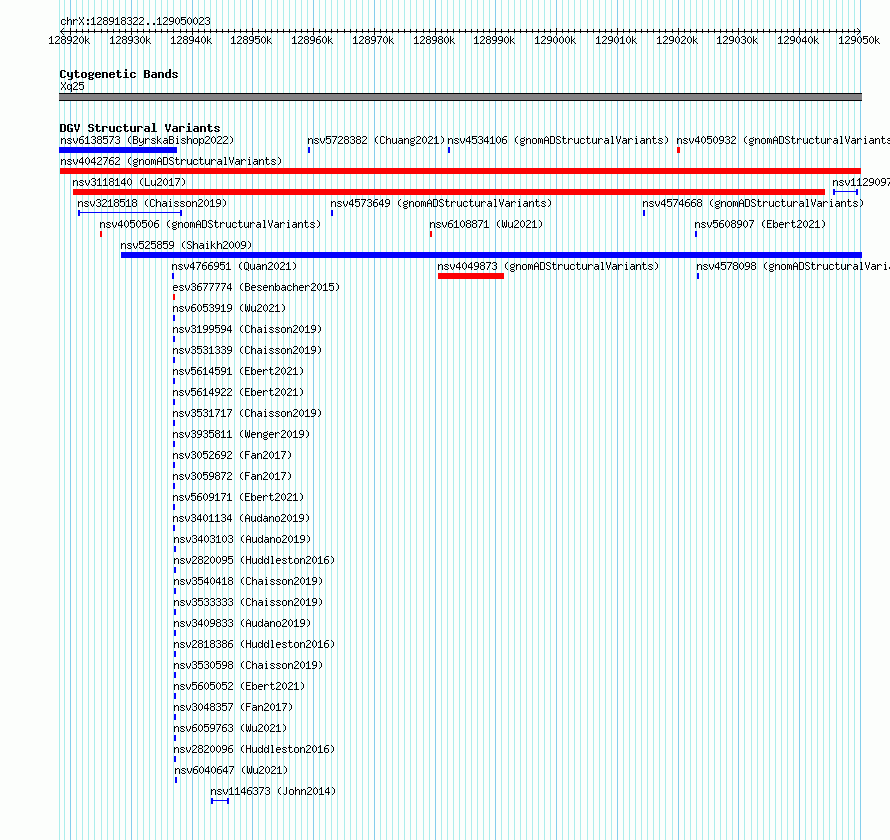890x840 pixels.
Task: Open nsv4573649 (gnomADStructuralVariants) label
Action: pyautogui.click(x=441, y=203)
